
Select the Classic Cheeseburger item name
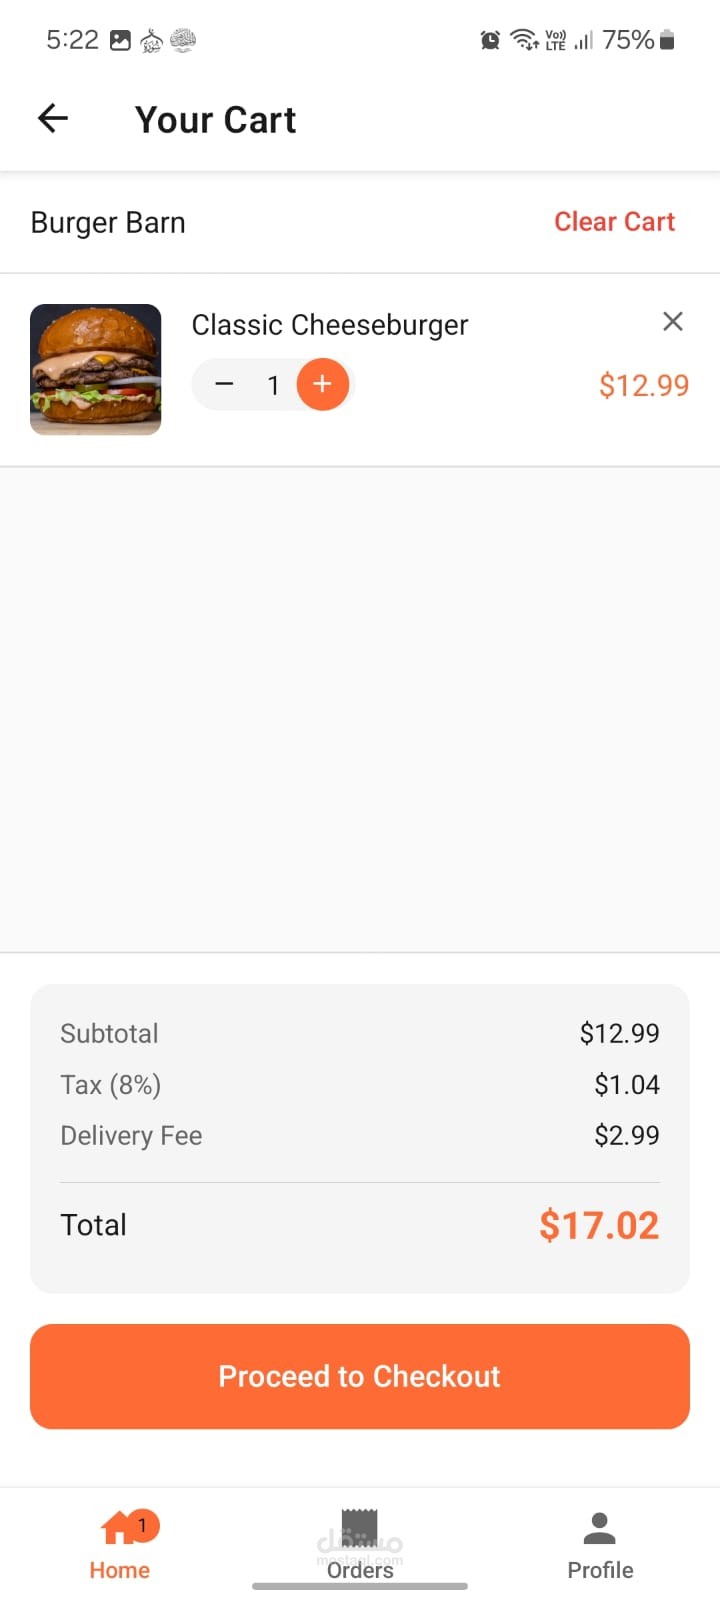click(x=330, y=325)
